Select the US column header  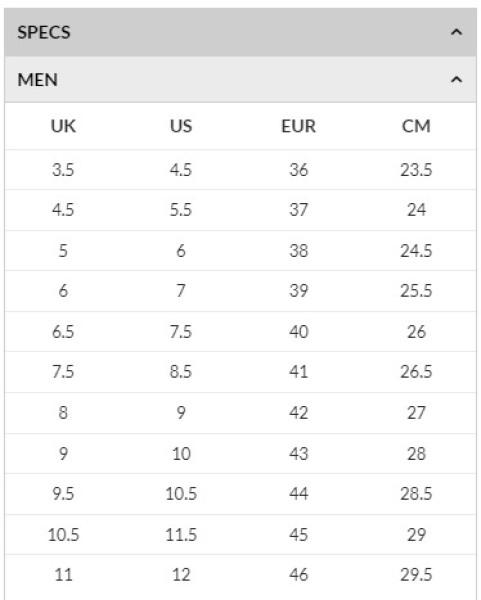point(181,126)
